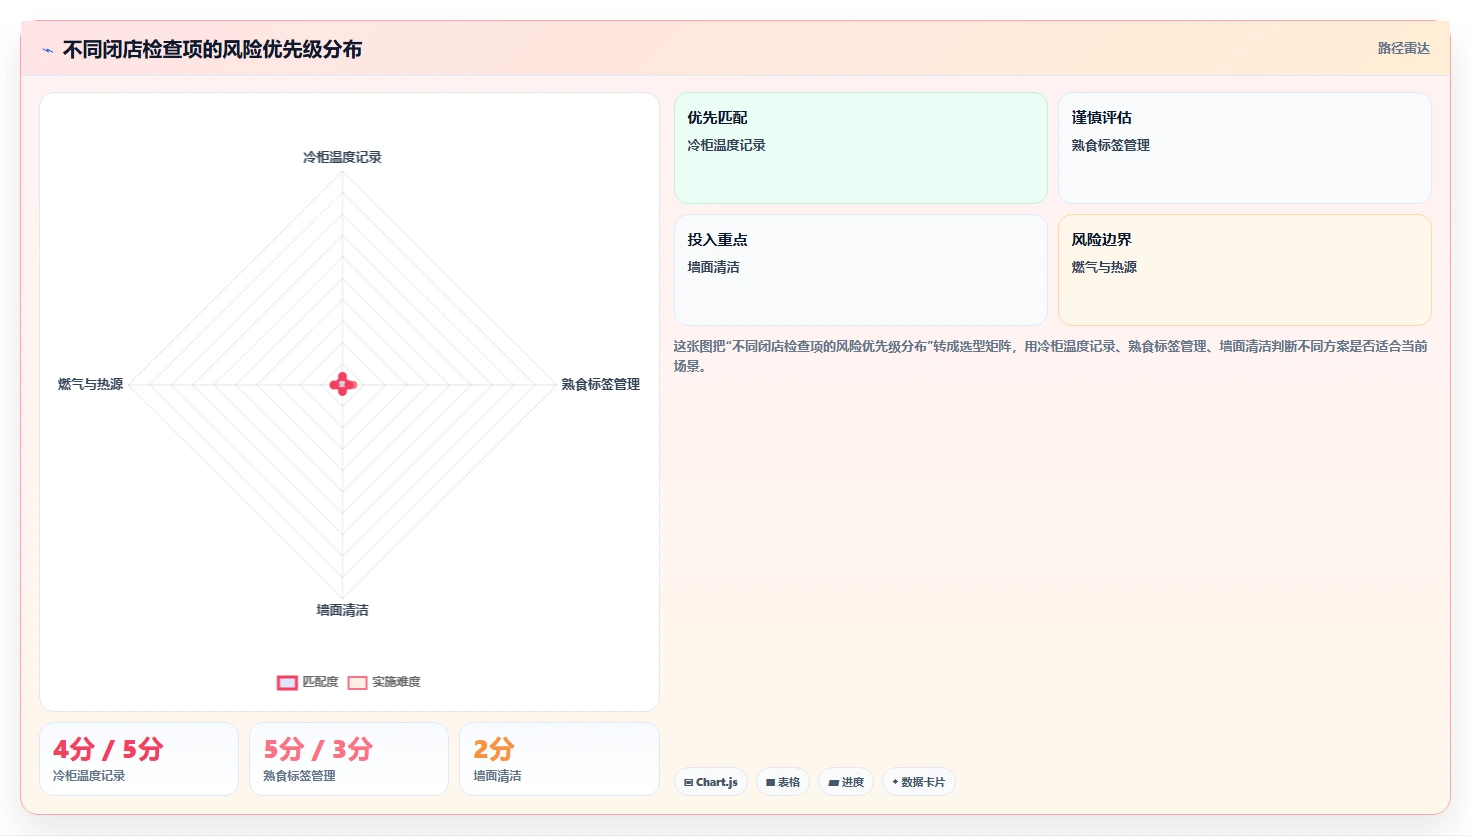Click the 2分 墙面清洁 score card
Screen dimensions: 1471x836
(x=559, y=759)
